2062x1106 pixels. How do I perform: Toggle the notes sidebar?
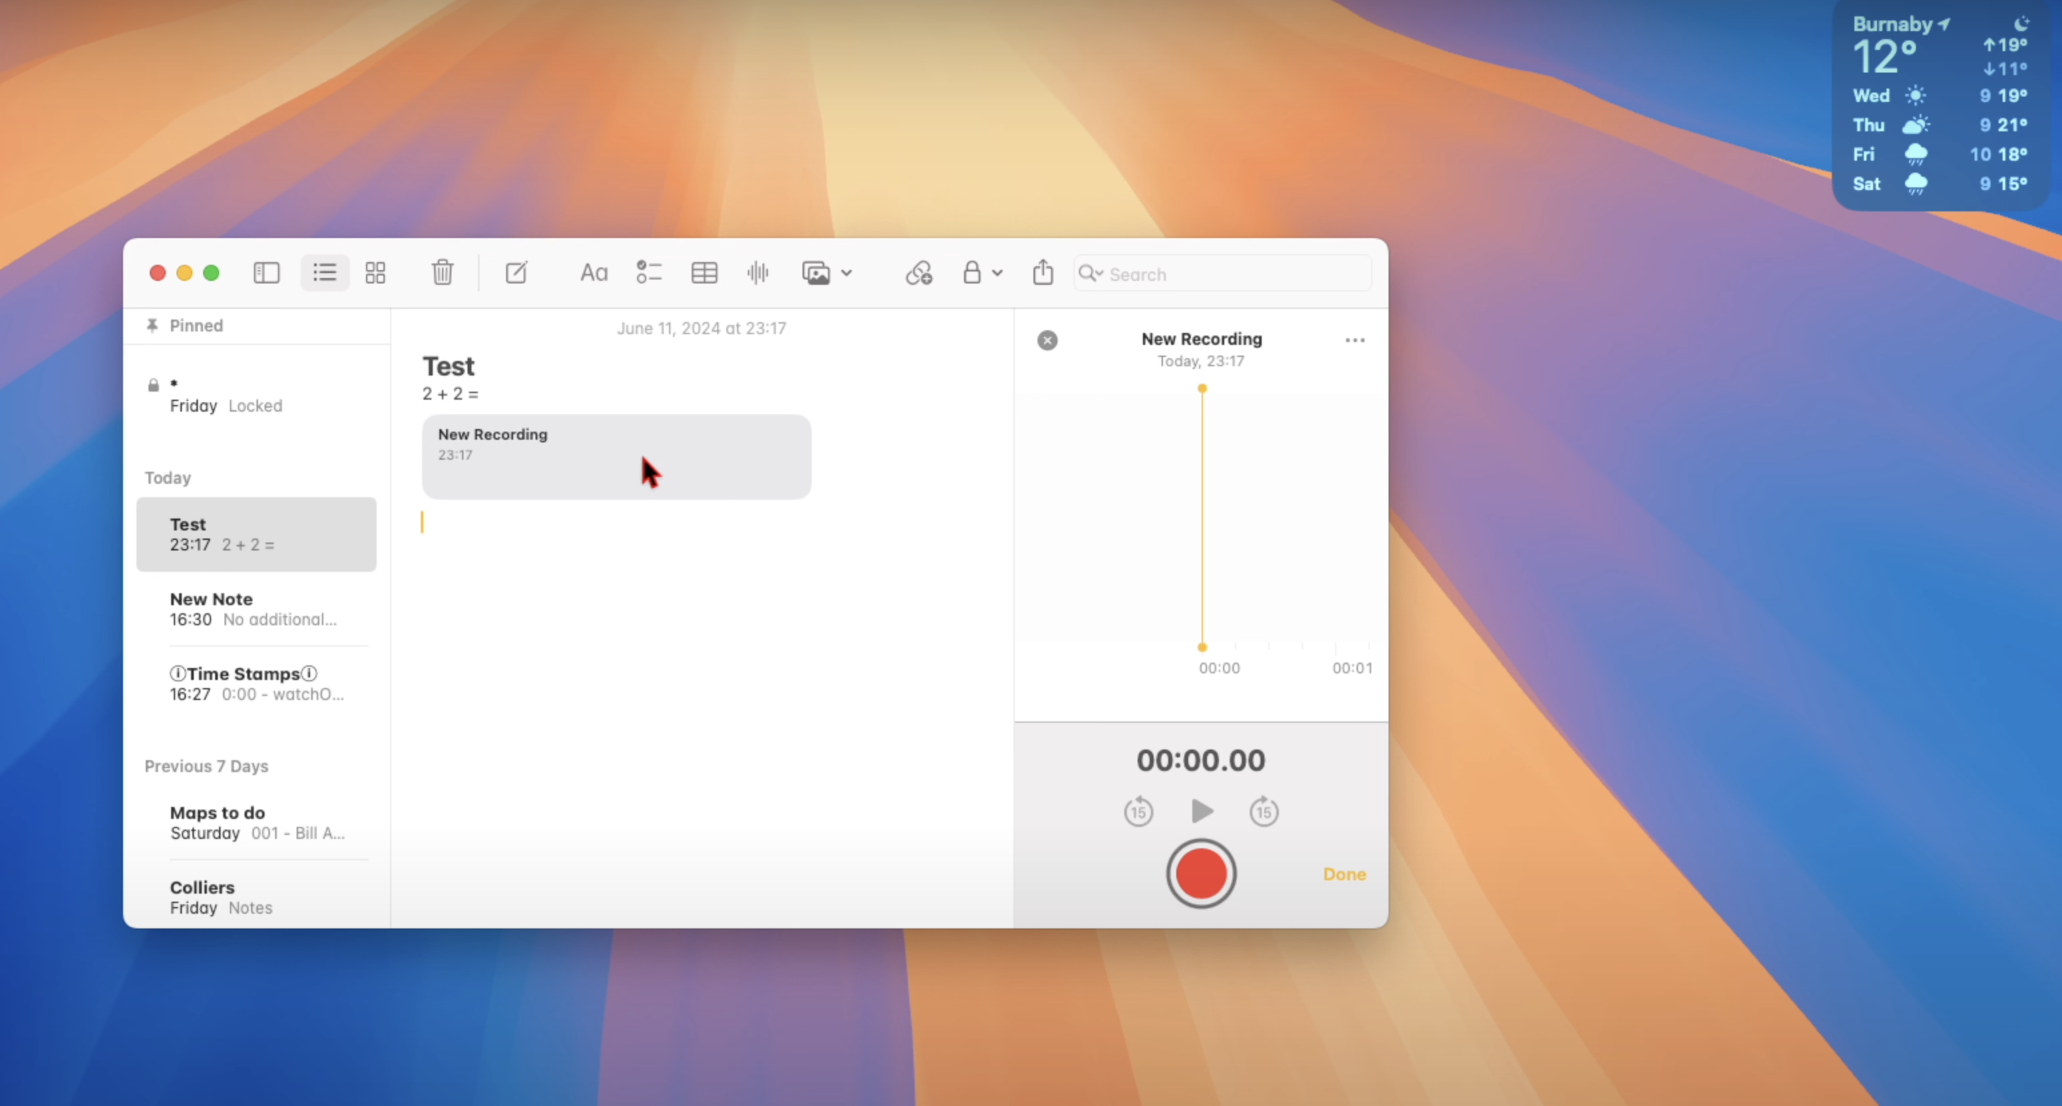pos(266,272)
